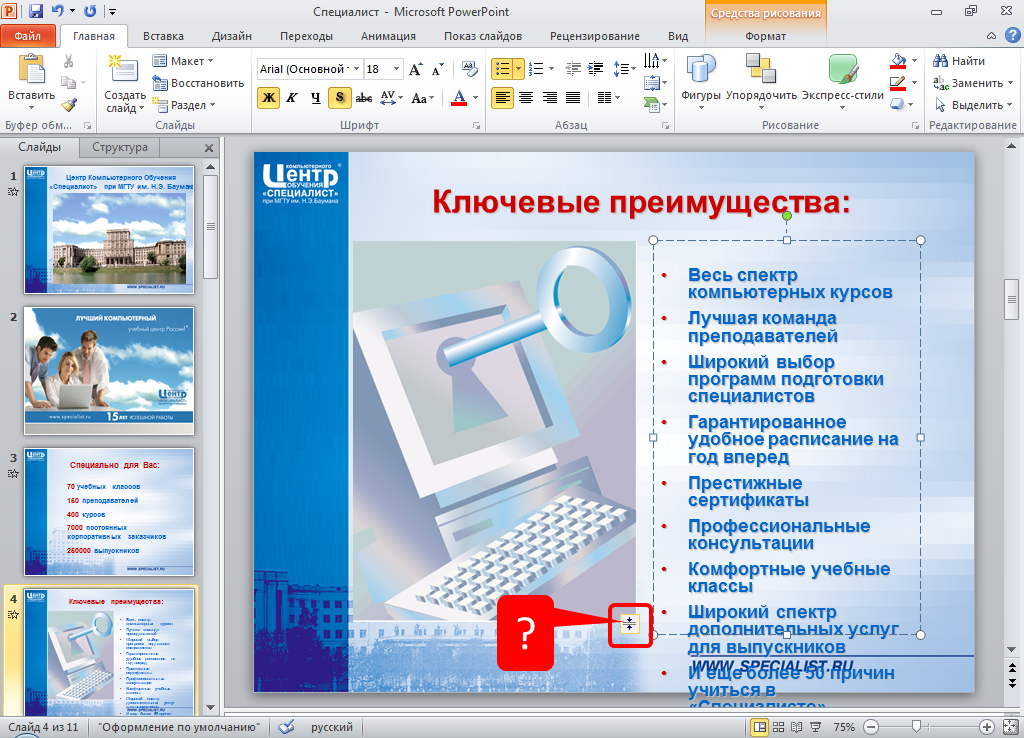The height and width of the screenshot is (738, 1024).
Task: Click the Arrange (Упорядочить) icon
Action: [x=760, y=77]
